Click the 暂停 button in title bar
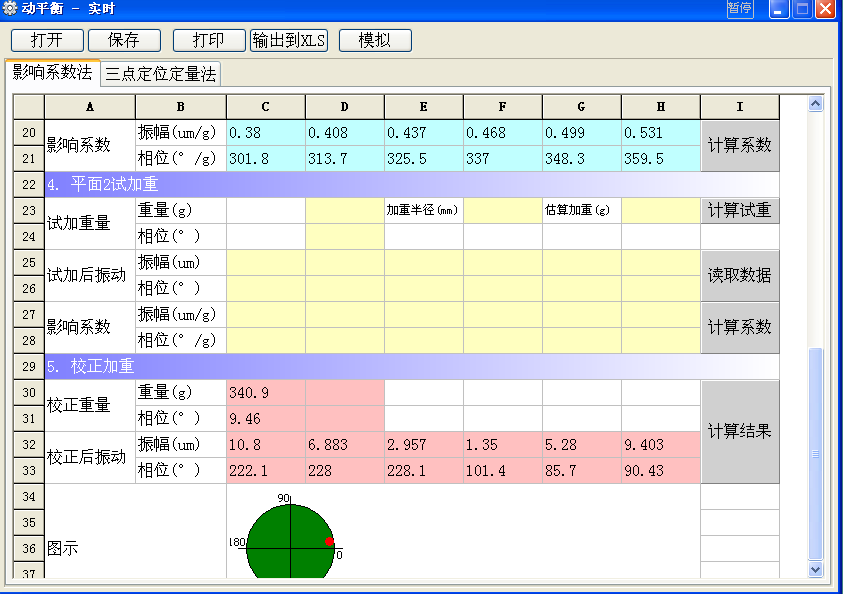This screenshot has height=594, width=843. (740, 9)
